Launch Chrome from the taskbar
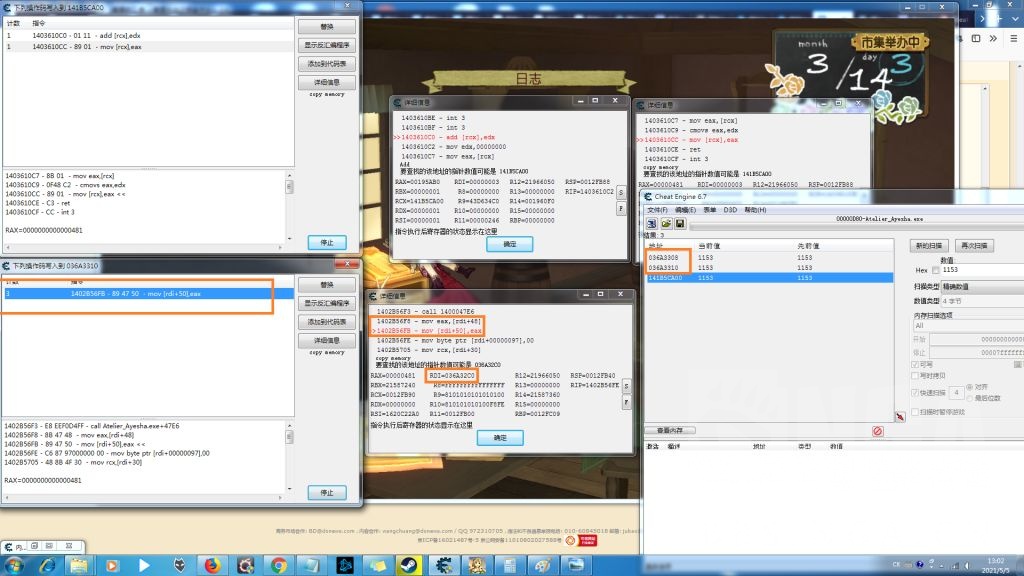Image resolution: width=1024 pixels, height=576 pixels. pyautogui.click(x=278, y=563)
